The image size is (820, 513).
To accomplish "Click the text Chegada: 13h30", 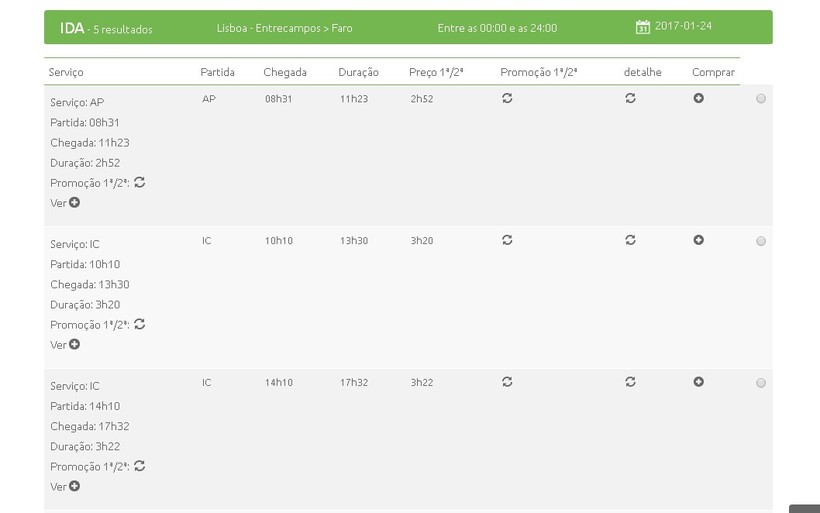I will (89, 284).
